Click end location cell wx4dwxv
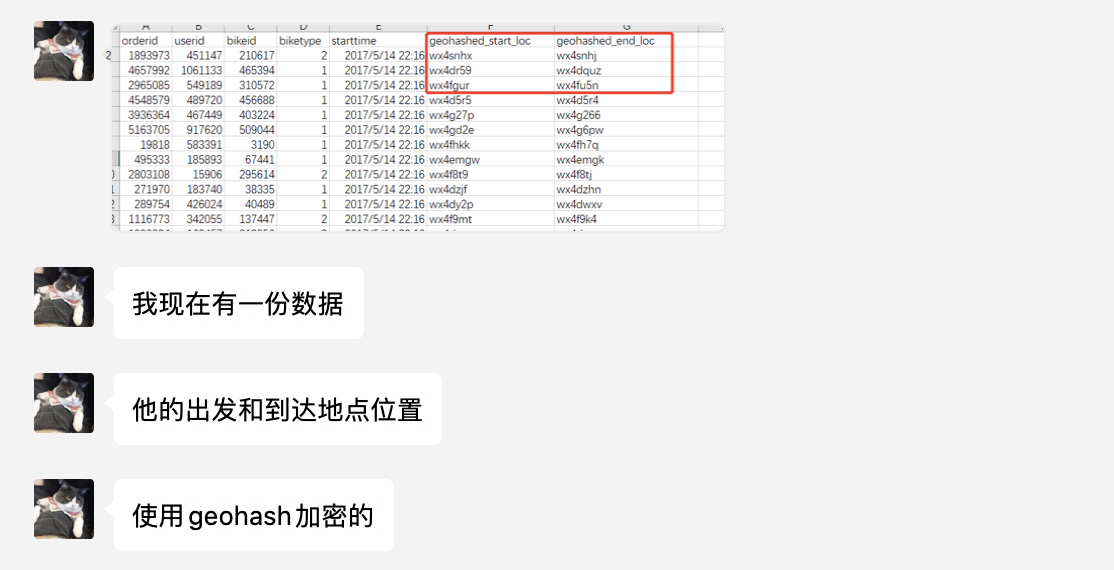Image resolution: width=1114 pixels, height=570 pixels. tap(626, 204)
